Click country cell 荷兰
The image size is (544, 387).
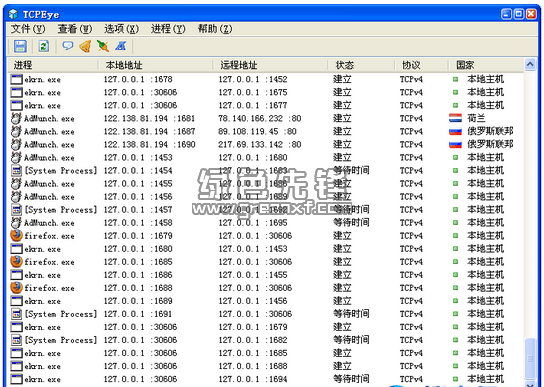pyautogui.click(x=476, y=118)
